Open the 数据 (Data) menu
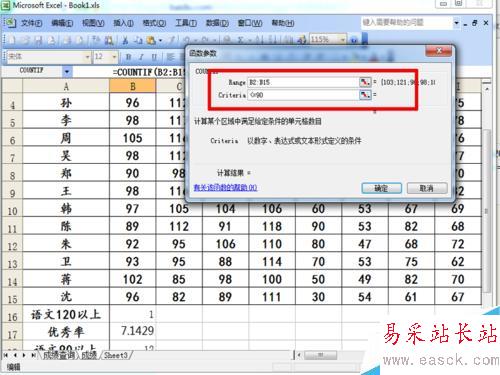Image resolution: width=500 pixels, height=375 pixels. pyautogui.click(x=217, y=23)
